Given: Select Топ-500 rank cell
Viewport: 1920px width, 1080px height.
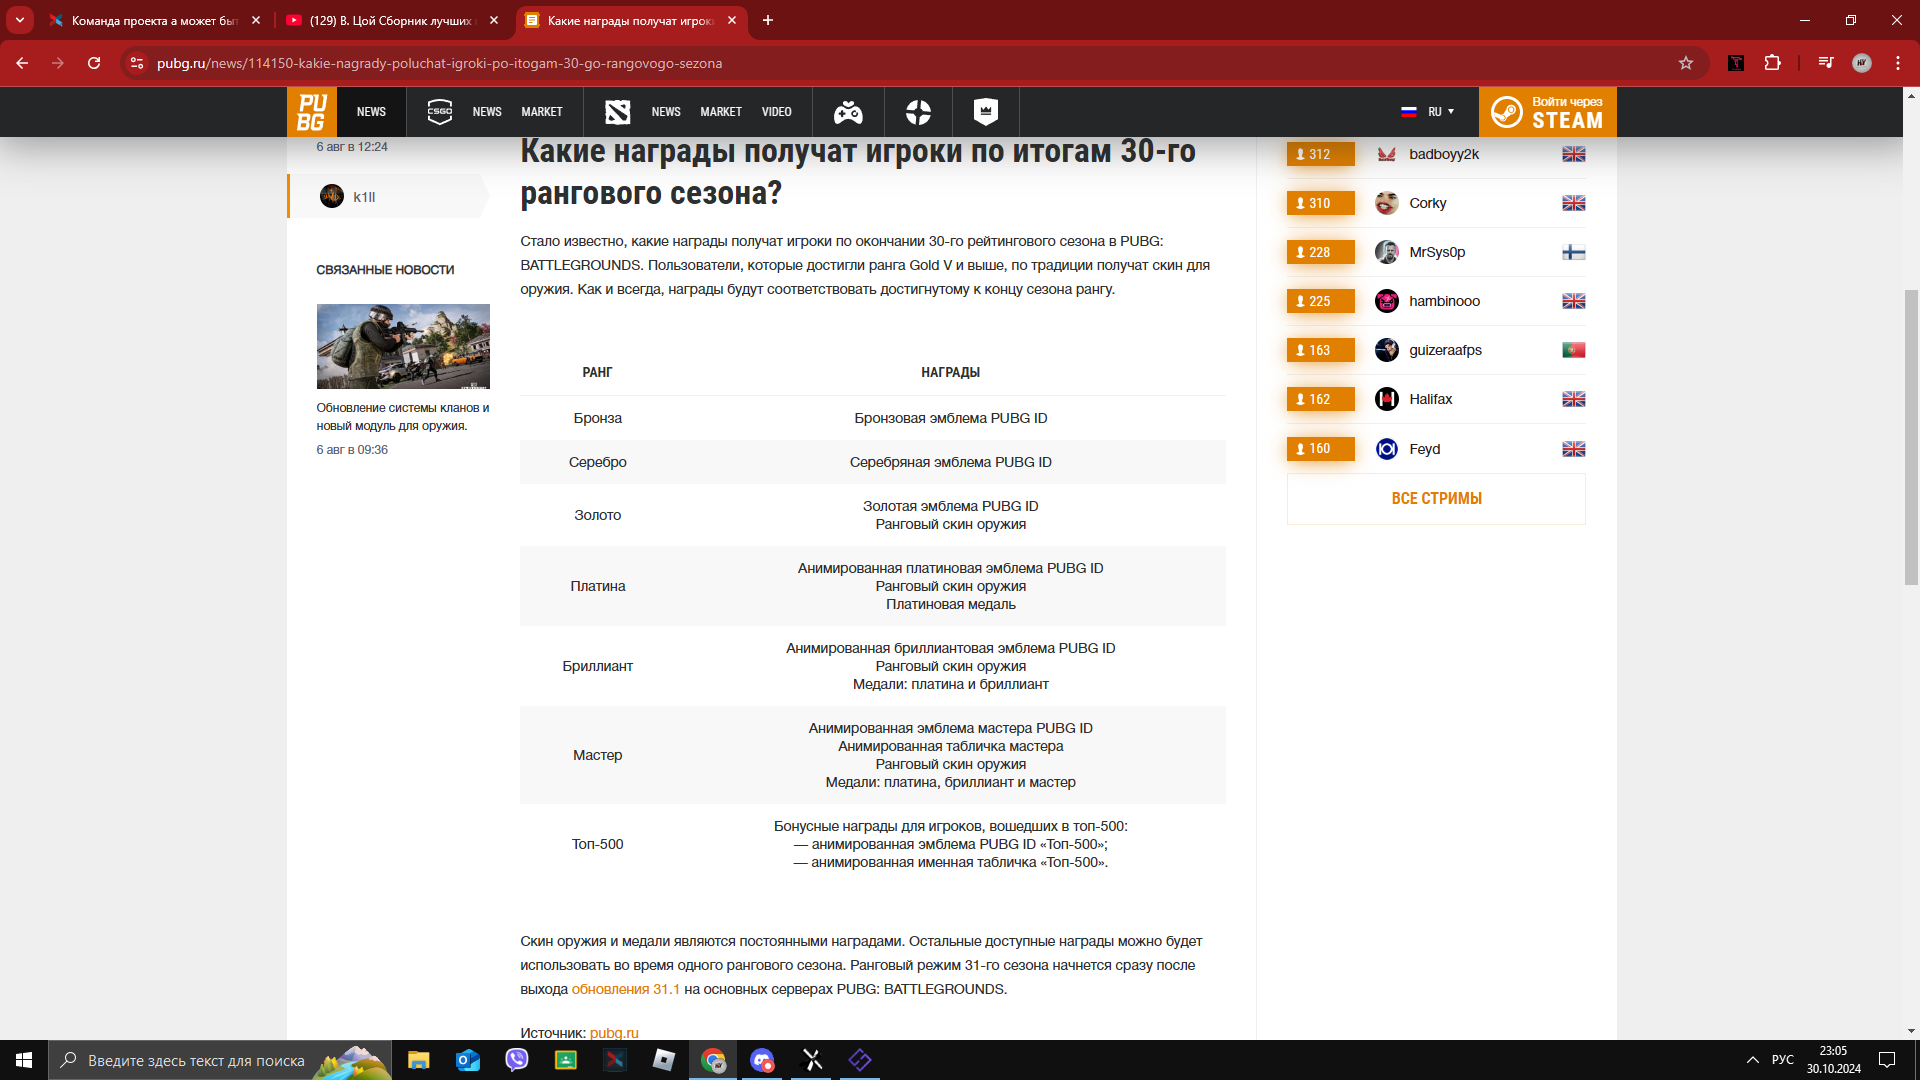Looking at the screenshot, I should (x=598, y=844).
